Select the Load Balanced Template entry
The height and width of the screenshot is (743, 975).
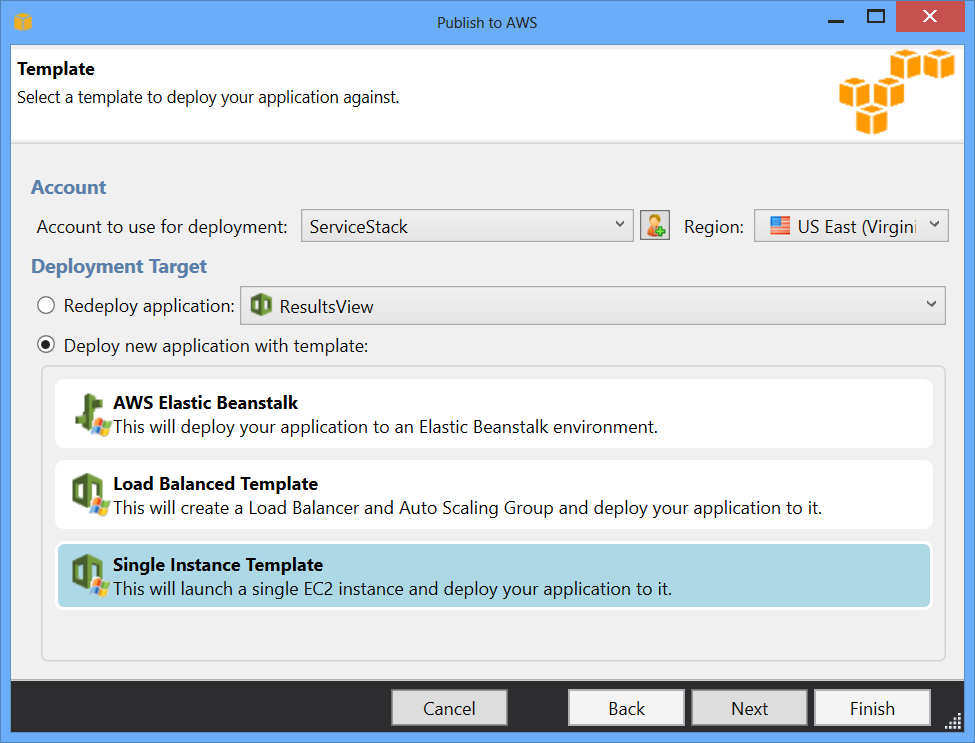tap(495, 494)
